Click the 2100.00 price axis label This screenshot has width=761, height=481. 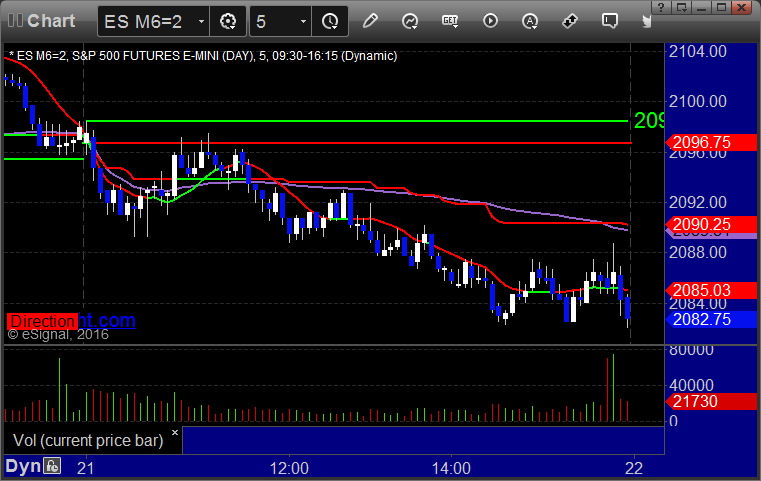697,101
